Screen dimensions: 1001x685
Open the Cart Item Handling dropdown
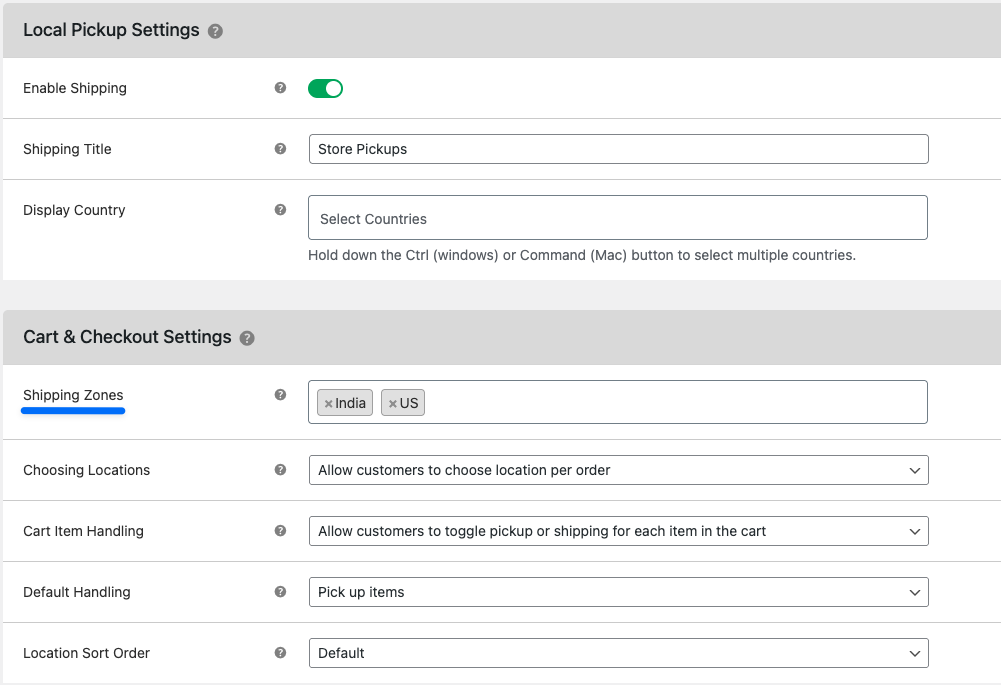tap(618, 531)
